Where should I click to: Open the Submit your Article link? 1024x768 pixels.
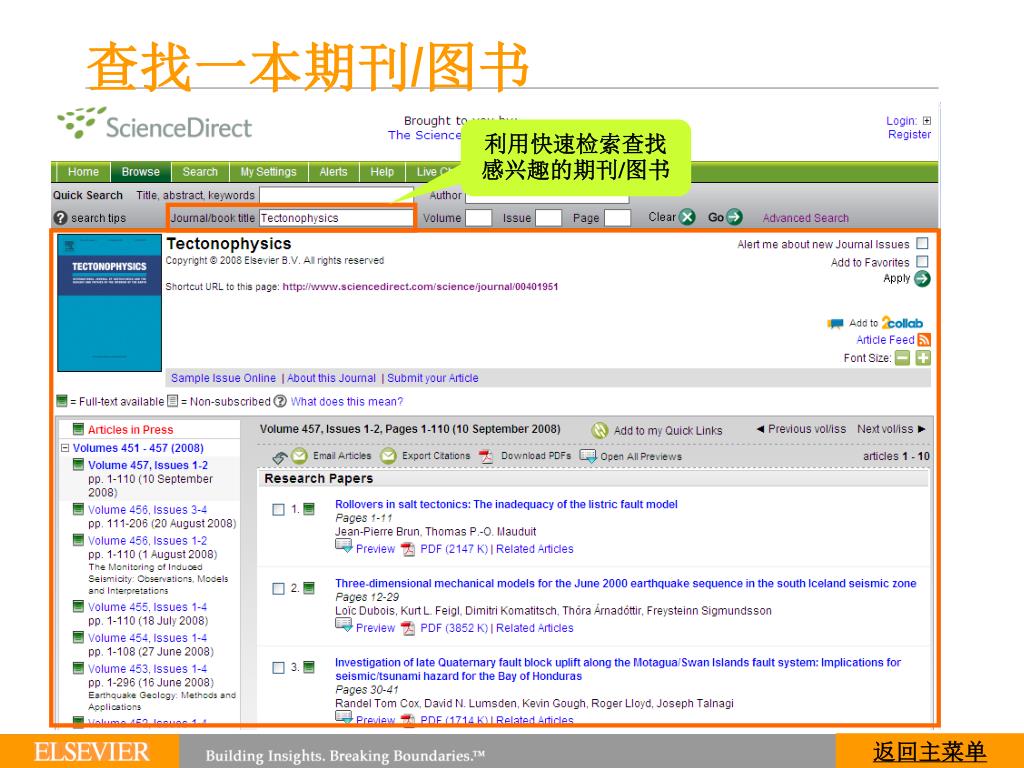pos(433,378)
